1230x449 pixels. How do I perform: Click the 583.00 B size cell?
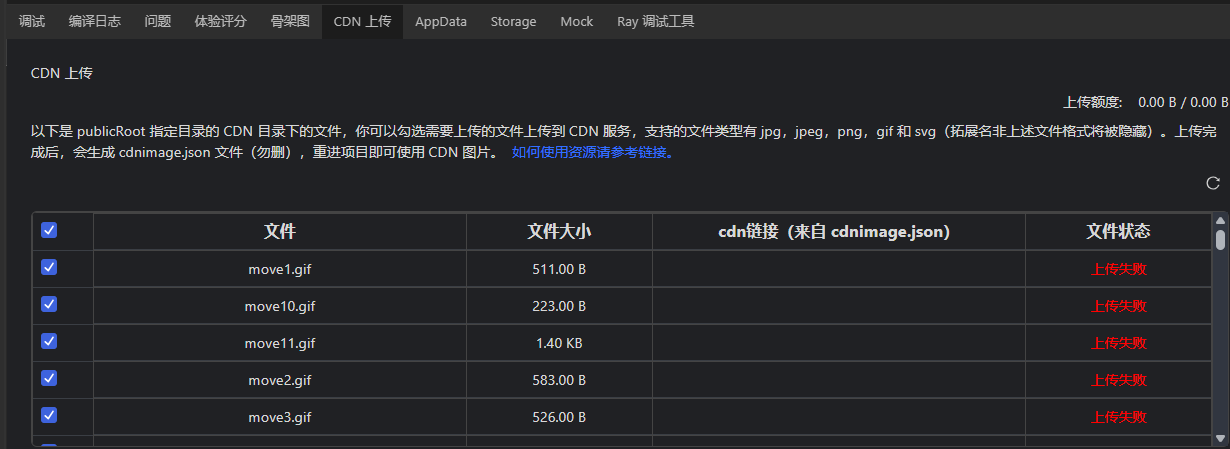[x=559, y=380]
